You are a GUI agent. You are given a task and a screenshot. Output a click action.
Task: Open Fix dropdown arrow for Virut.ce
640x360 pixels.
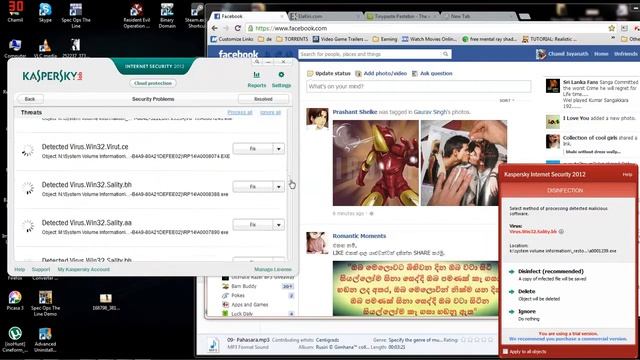[279, 149]
